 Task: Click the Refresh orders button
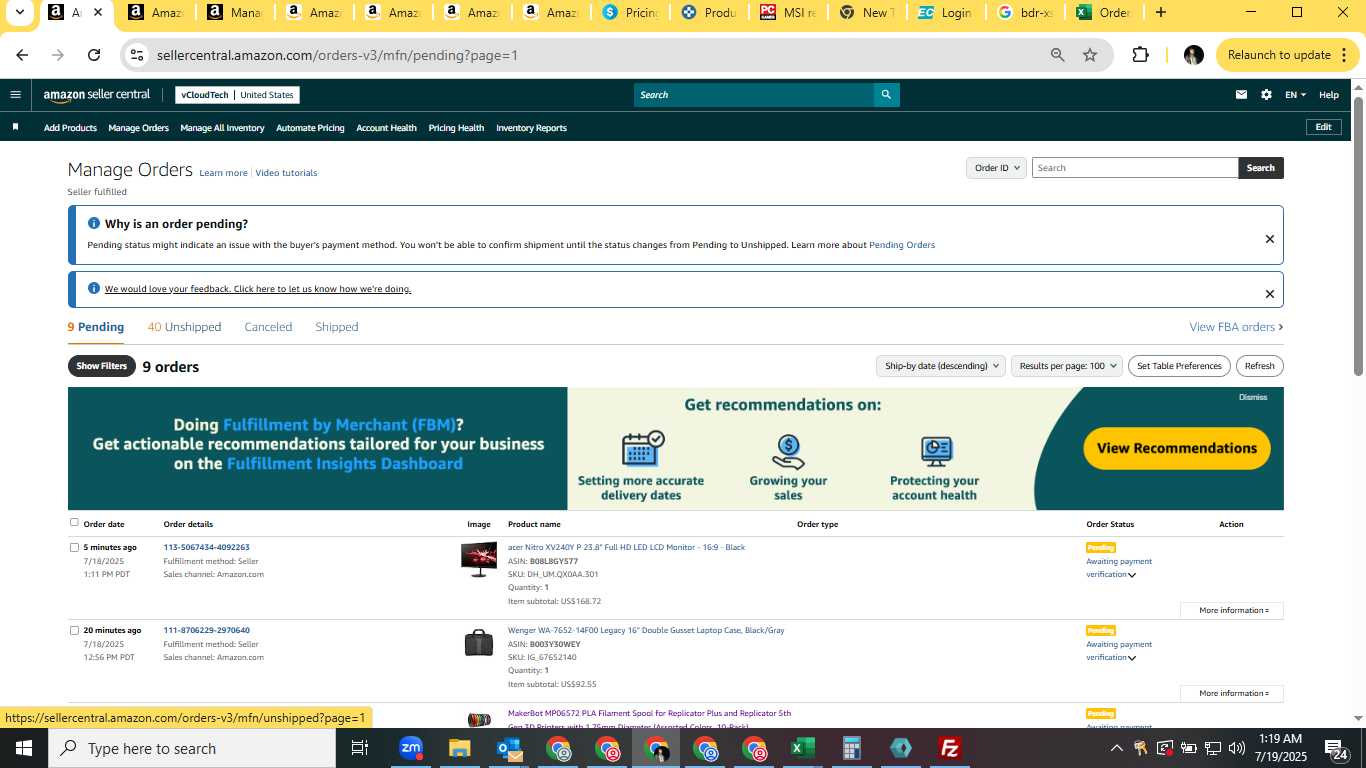[x=1259, y=366]
